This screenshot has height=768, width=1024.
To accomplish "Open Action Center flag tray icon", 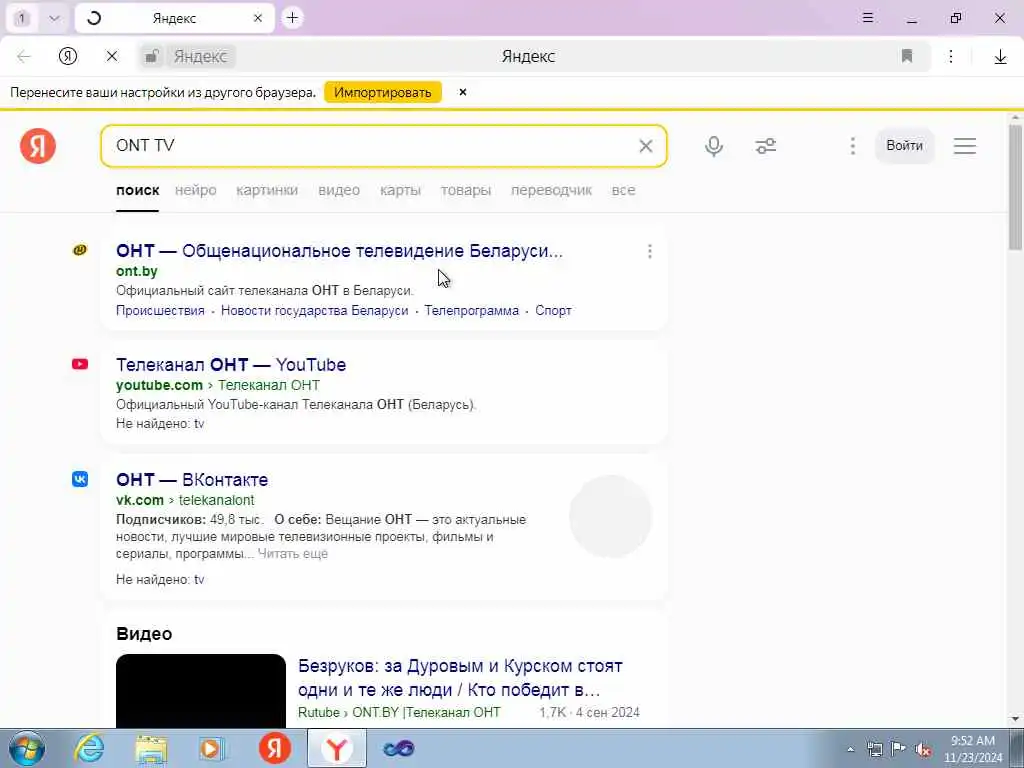I will click(x=899, y=748).
